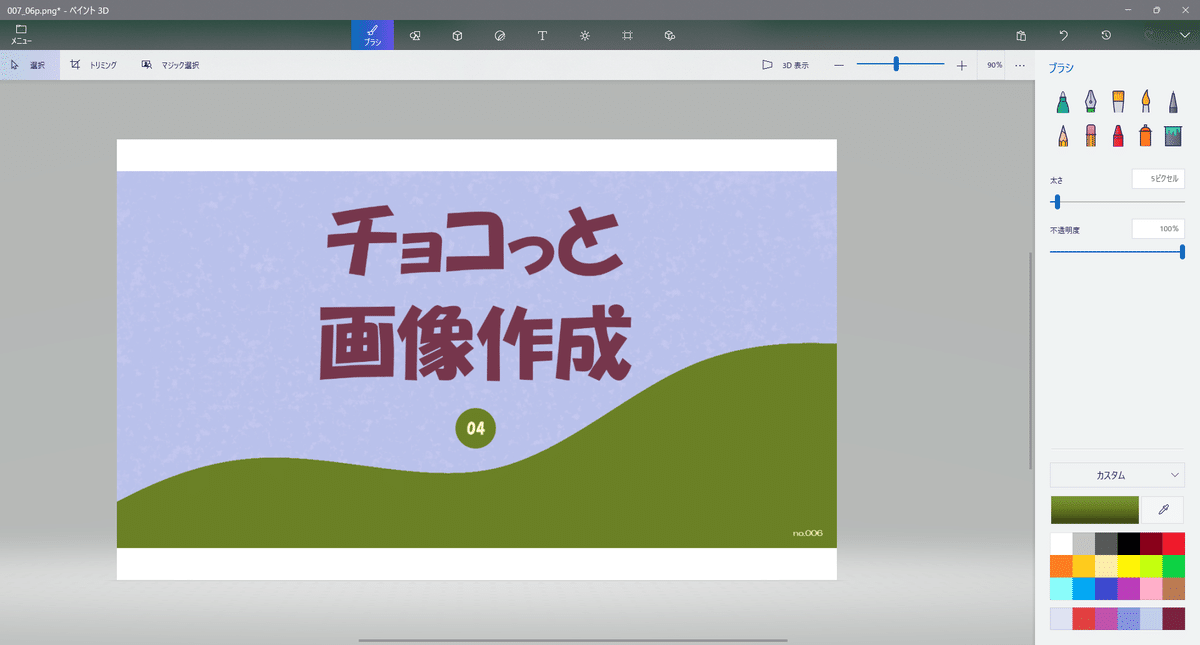
Task: Pick the dark maroon custom swatch
Action: tap(1173, 619)
